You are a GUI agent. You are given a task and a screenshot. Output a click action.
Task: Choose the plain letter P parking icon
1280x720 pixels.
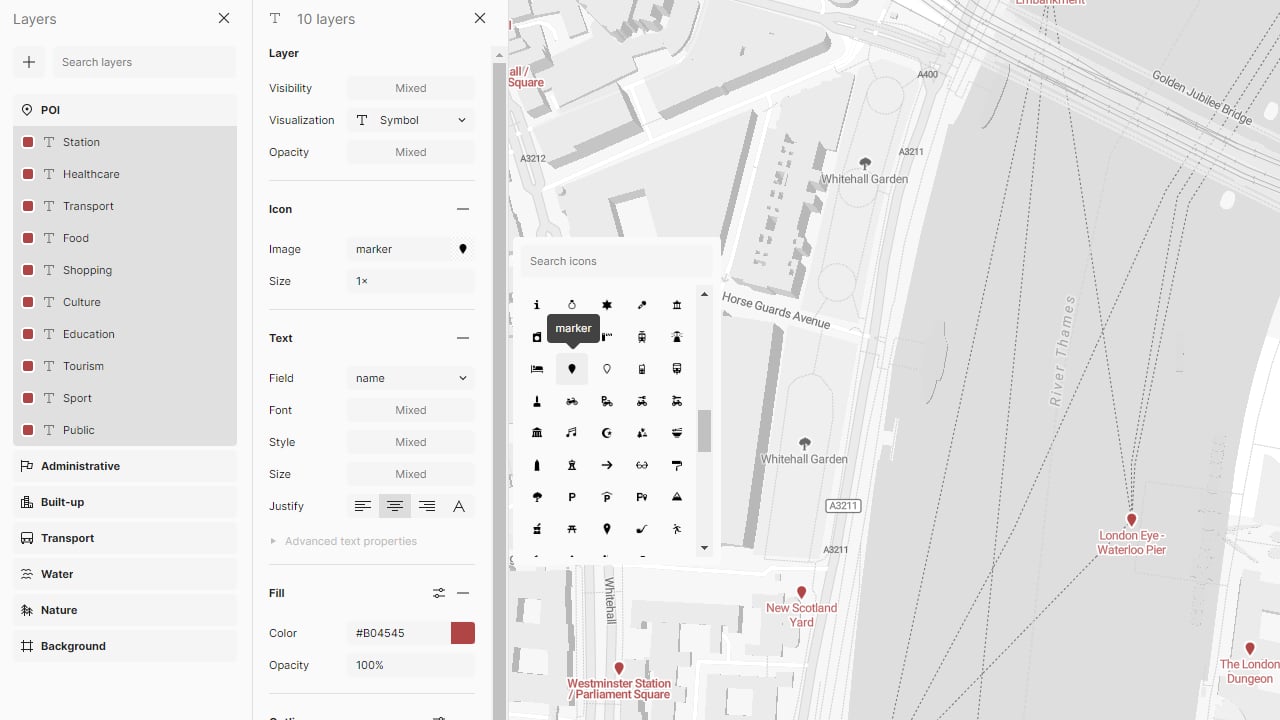click(572, 497)
